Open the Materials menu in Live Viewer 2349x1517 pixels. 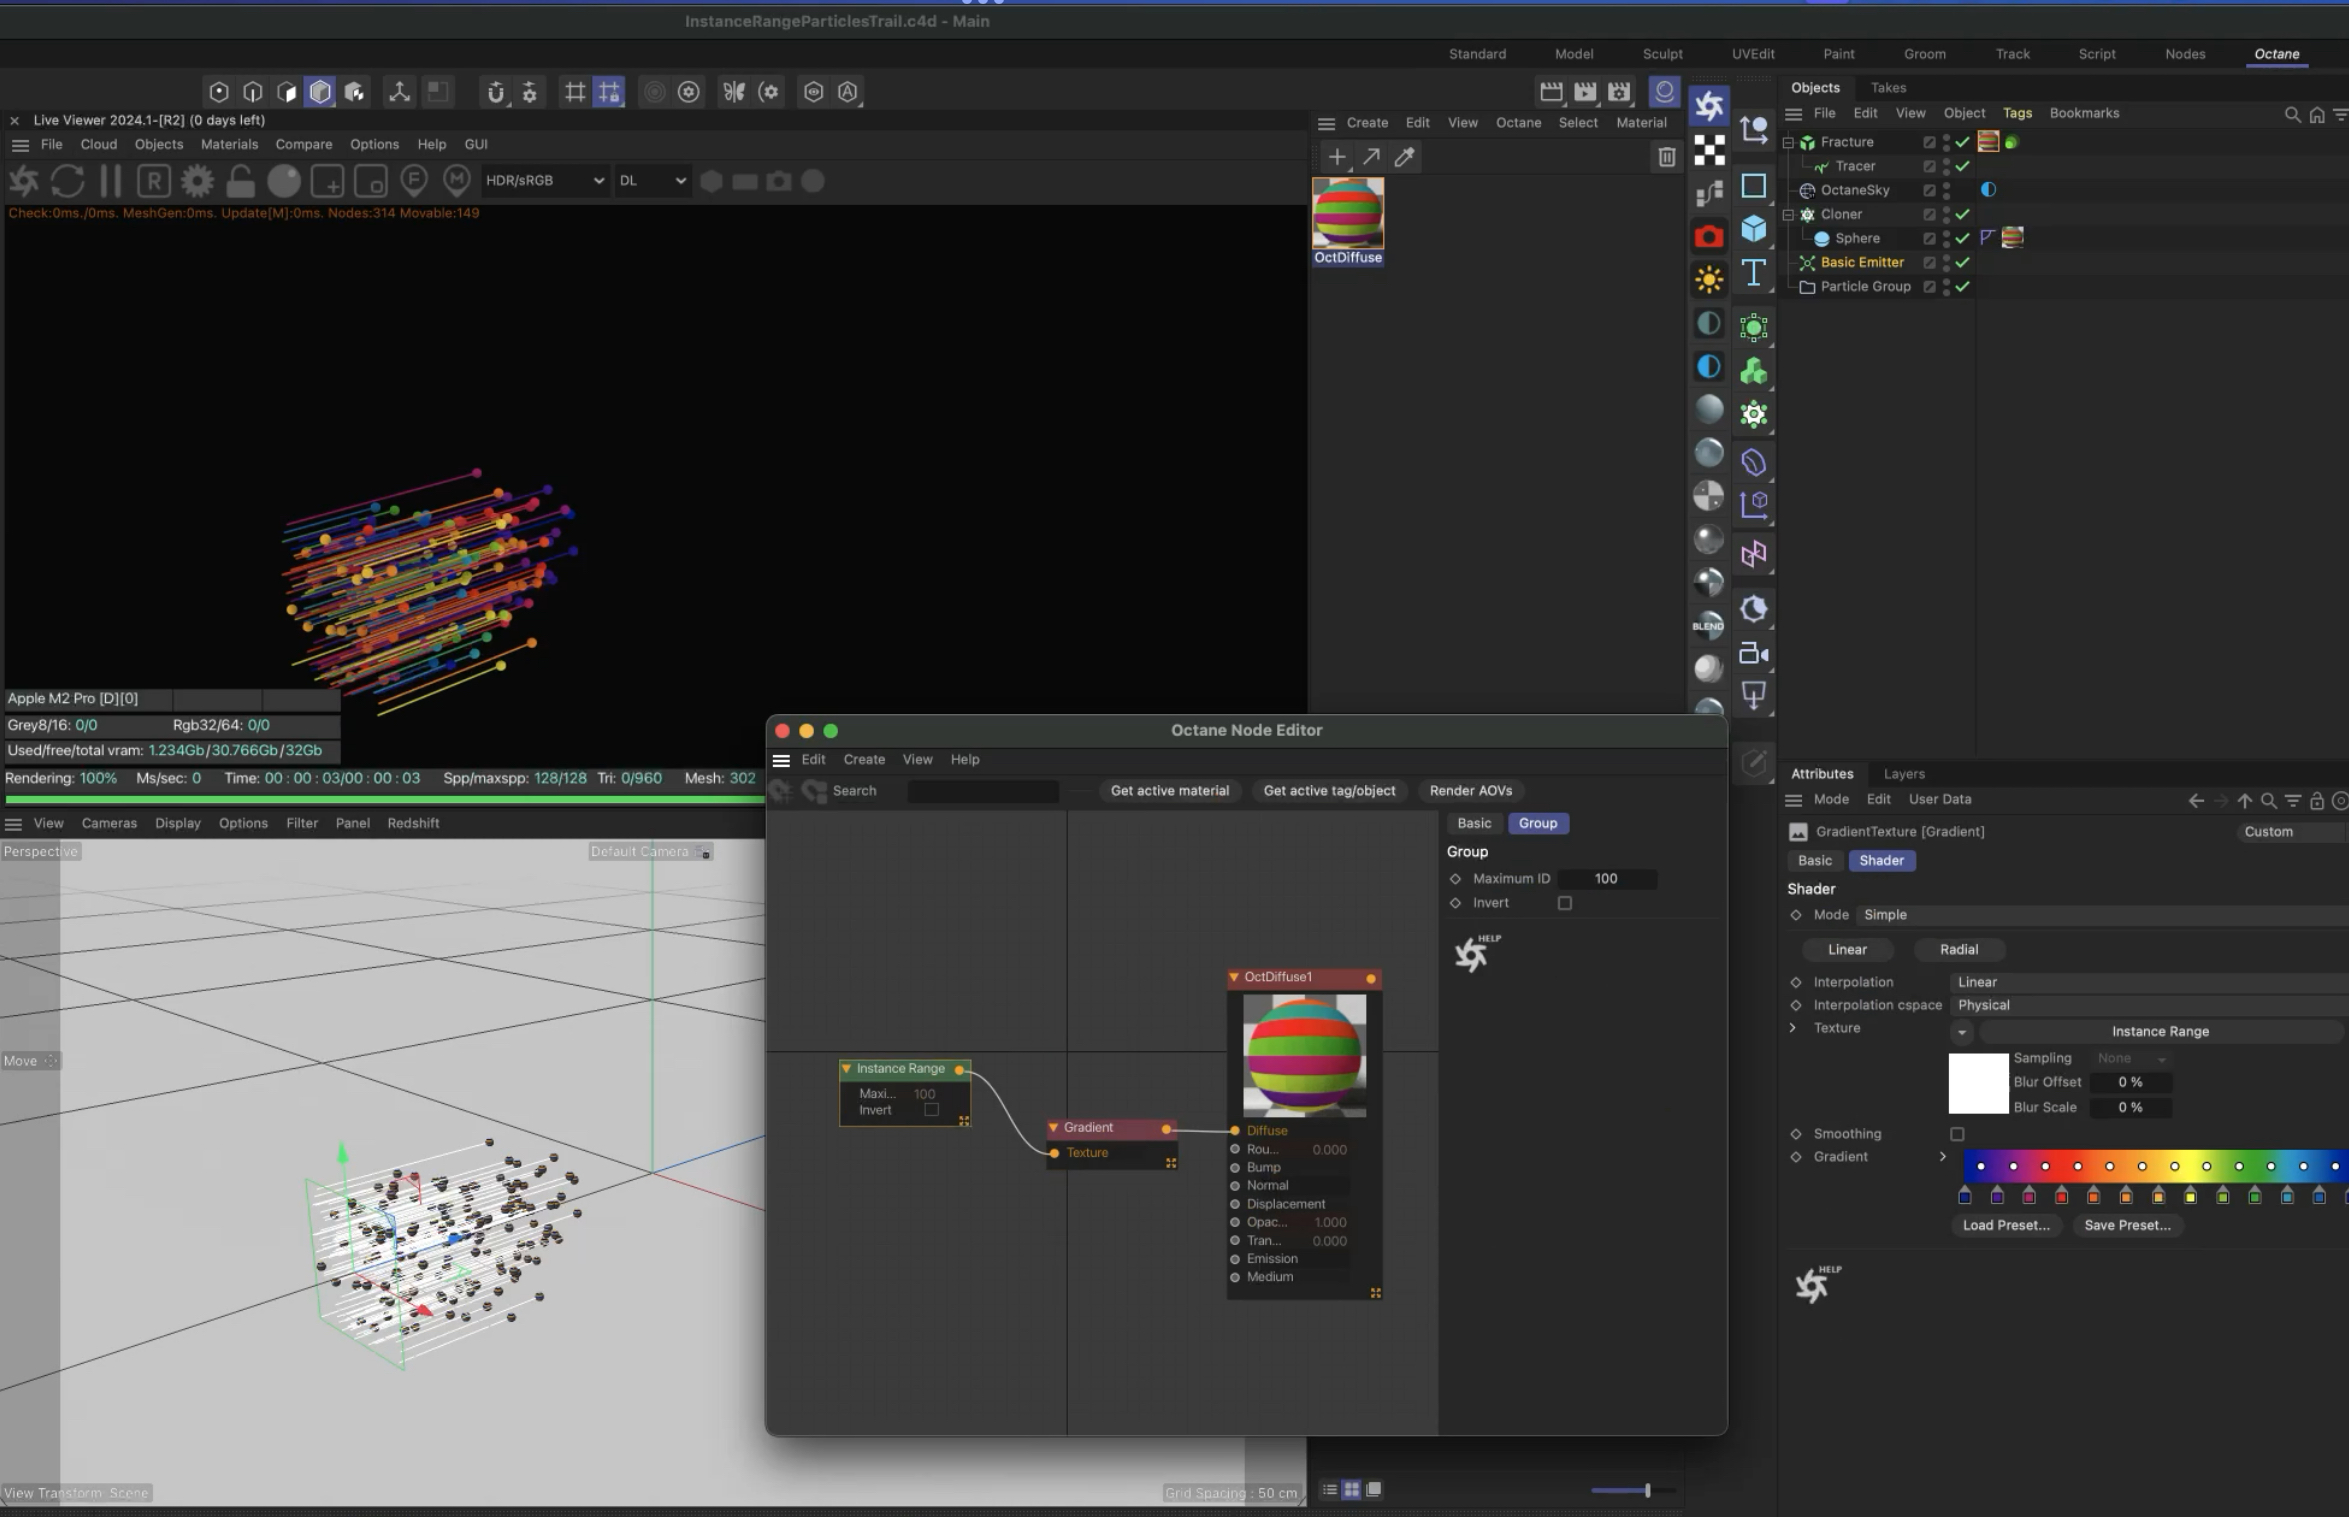coord(229,144)
